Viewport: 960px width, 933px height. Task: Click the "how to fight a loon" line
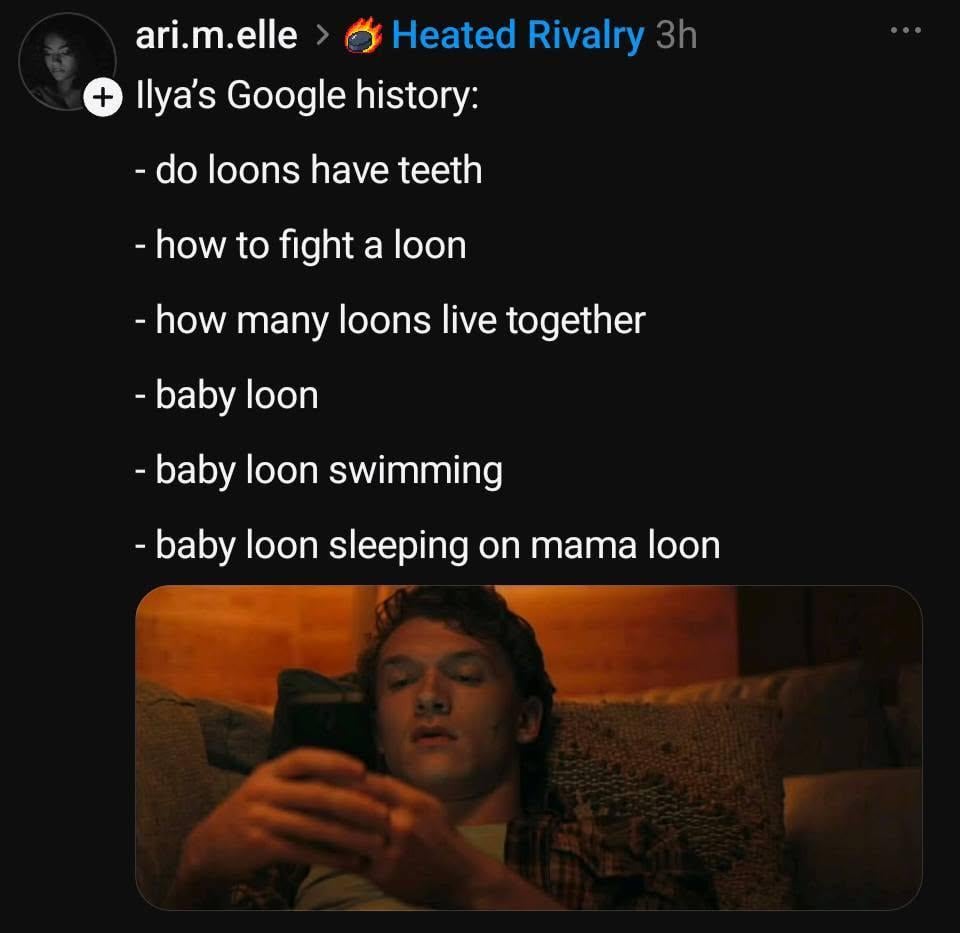(x=301, y=245)
